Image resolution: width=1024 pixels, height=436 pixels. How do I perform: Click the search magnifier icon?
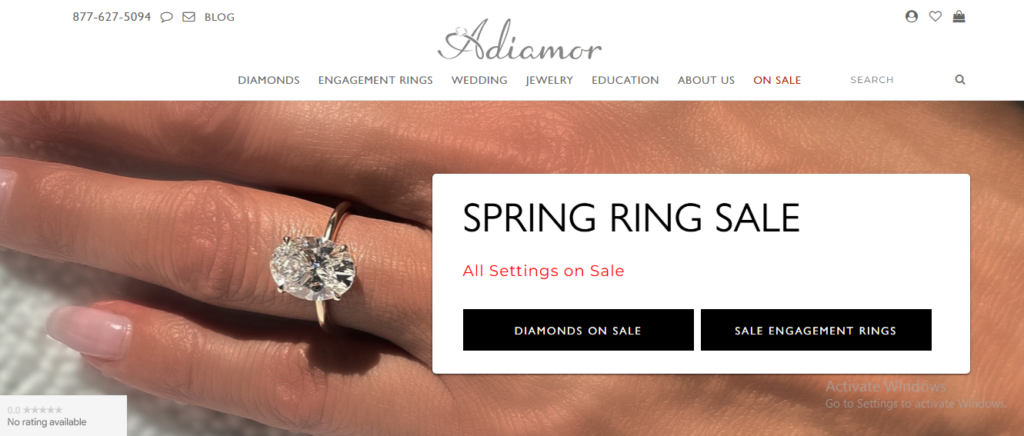pos(960,80)
